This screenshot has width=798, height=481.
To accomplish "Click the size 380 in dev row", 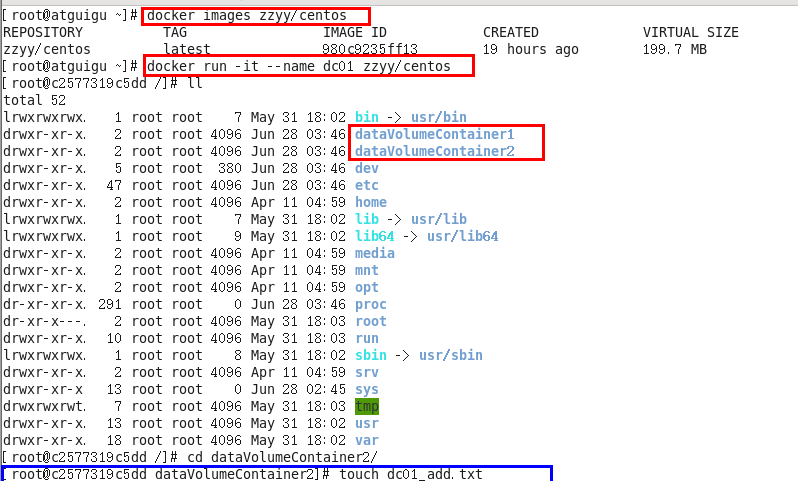I will coord(230,168).
